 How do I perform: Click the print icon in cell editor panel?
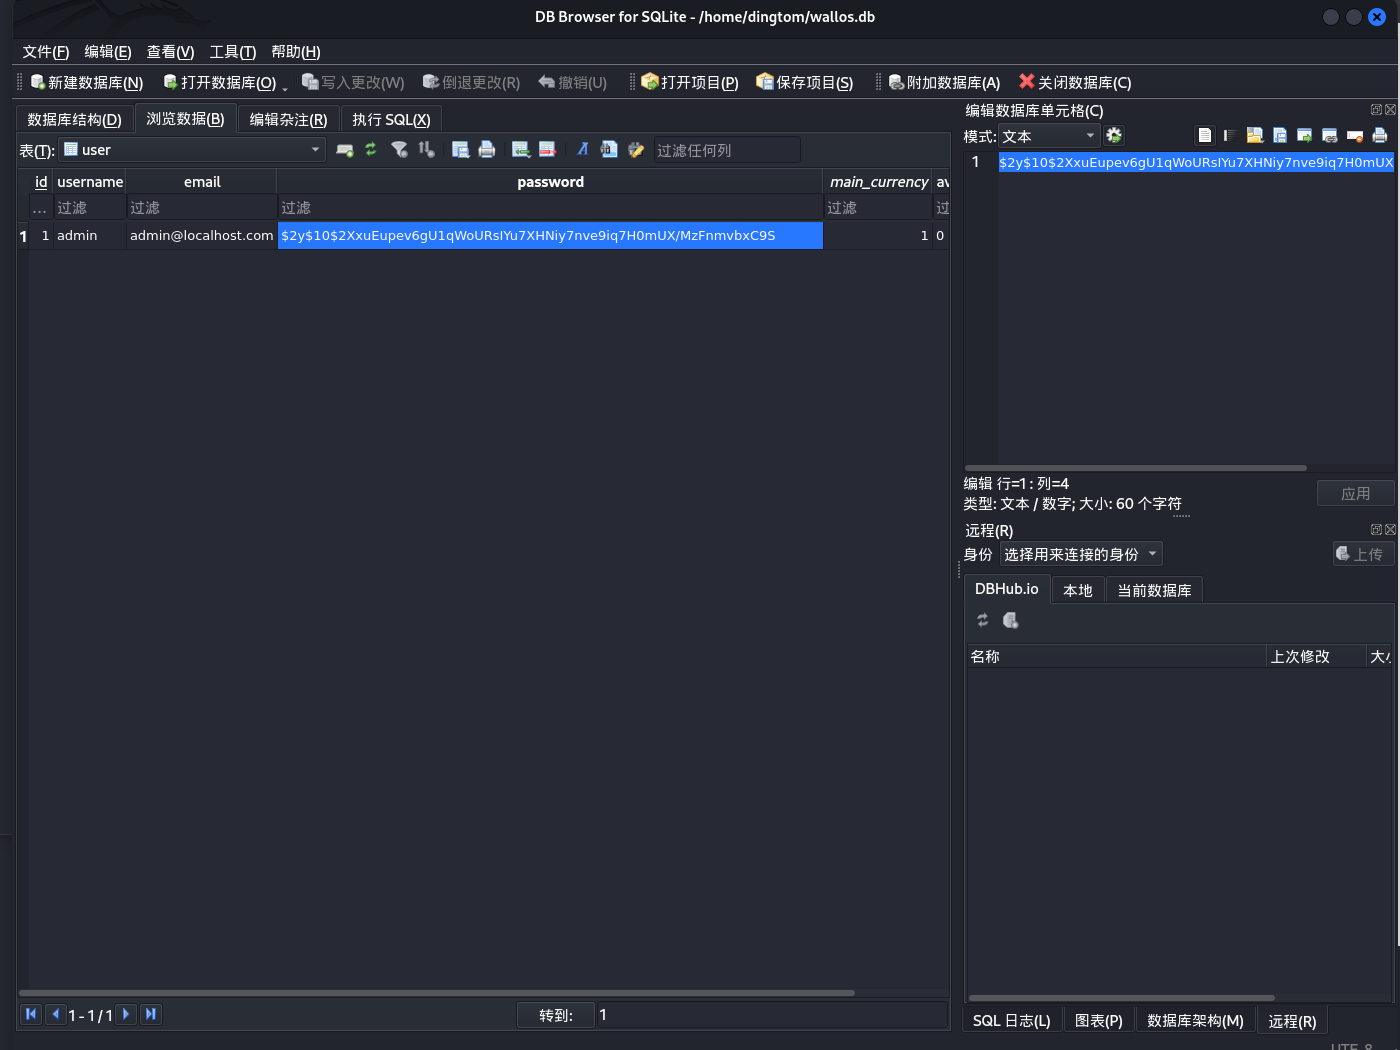tap(1380, 136)
